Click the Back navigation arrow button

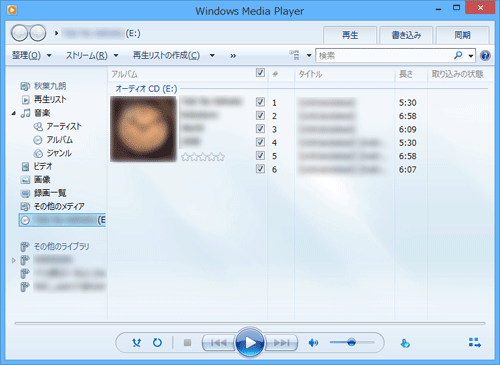tap(19, 33)
